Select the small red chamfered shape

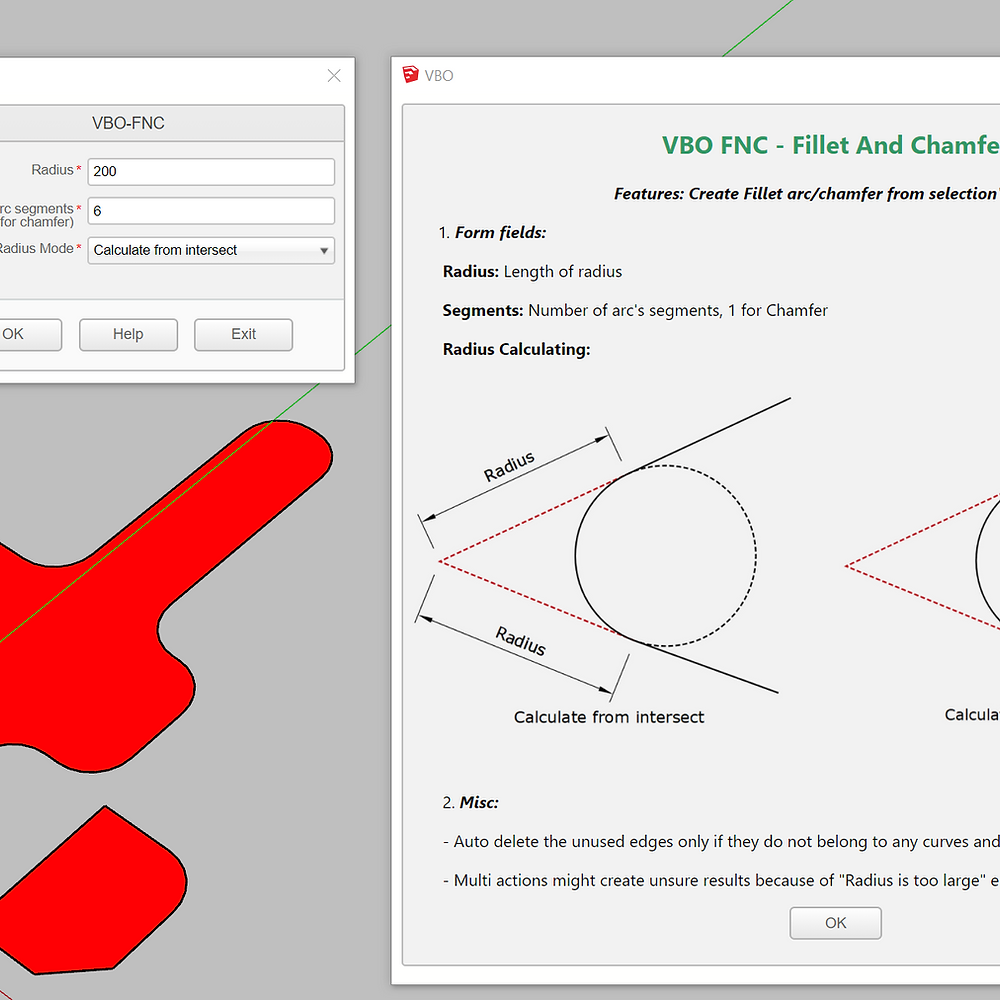click(x=100, y=890)
